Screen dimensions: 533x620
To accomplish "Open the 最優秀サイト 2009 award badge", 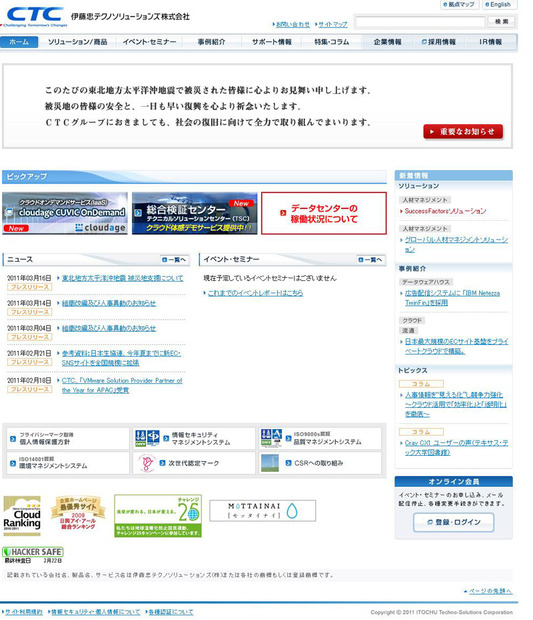I will pos(78,513).
